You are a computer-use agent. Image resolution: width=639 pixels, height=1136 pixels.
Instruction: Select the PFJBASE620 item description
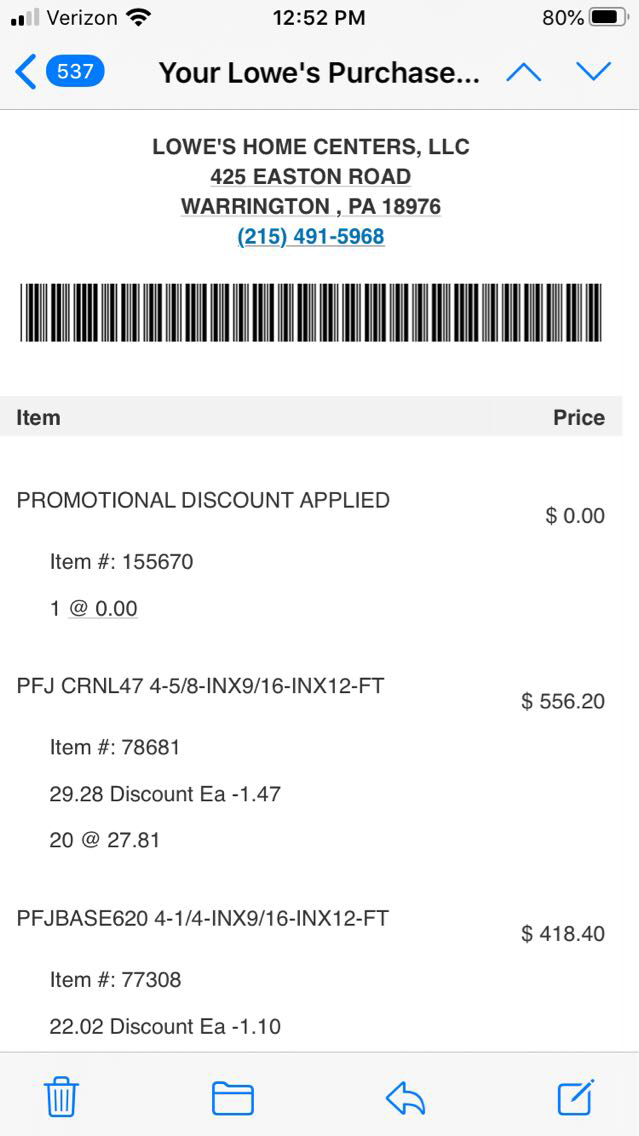tap(203, 919)
